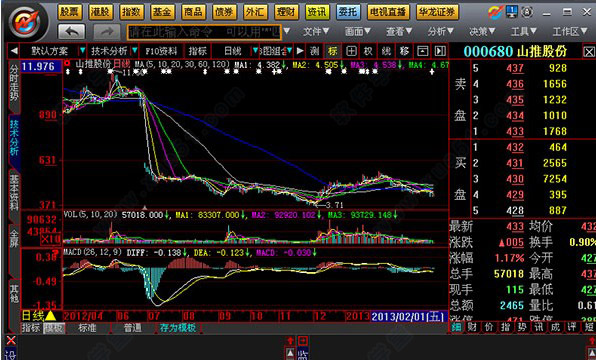
Task: Click the command input field
Action: pyautogui.click(x=204, y=32)
